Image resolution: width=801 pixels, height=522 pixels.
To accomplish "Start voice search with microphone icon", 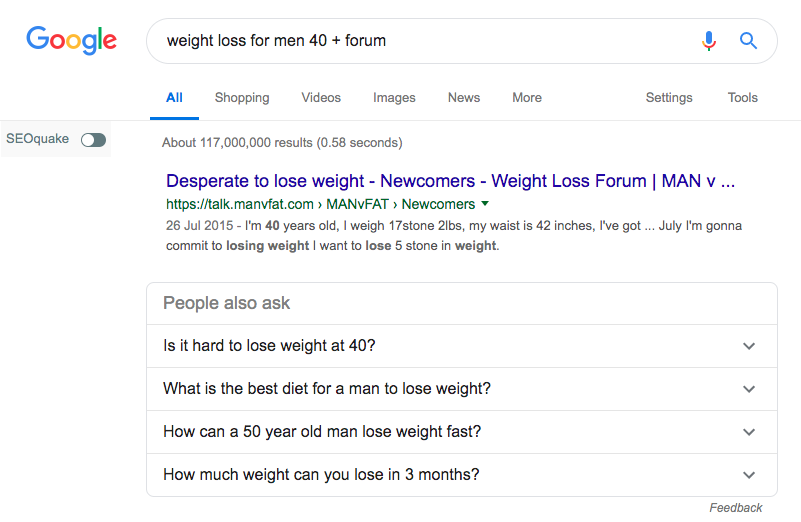I will tap(709, 41).
